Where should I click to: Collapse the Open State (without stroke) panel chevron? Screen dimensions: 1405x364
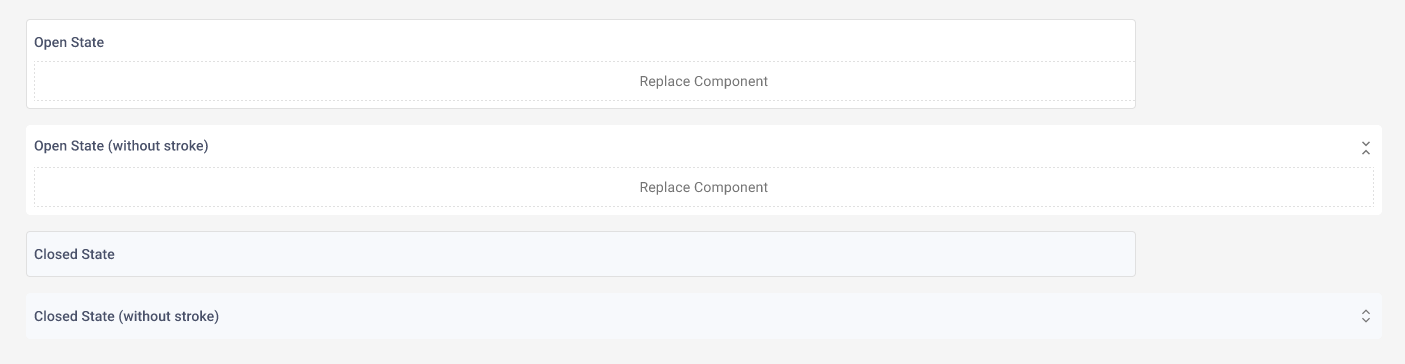(1365, 147)
